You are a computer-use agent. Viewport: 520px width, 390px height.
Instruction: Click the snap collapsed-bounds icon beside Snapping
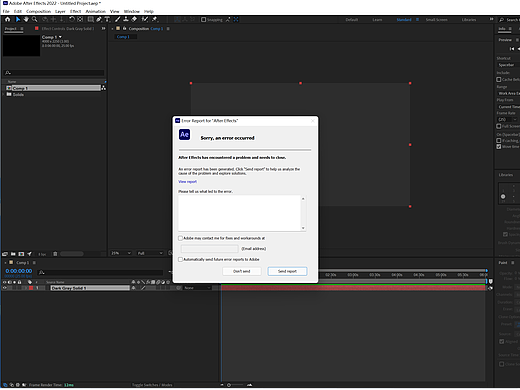(x=236, y=19)
